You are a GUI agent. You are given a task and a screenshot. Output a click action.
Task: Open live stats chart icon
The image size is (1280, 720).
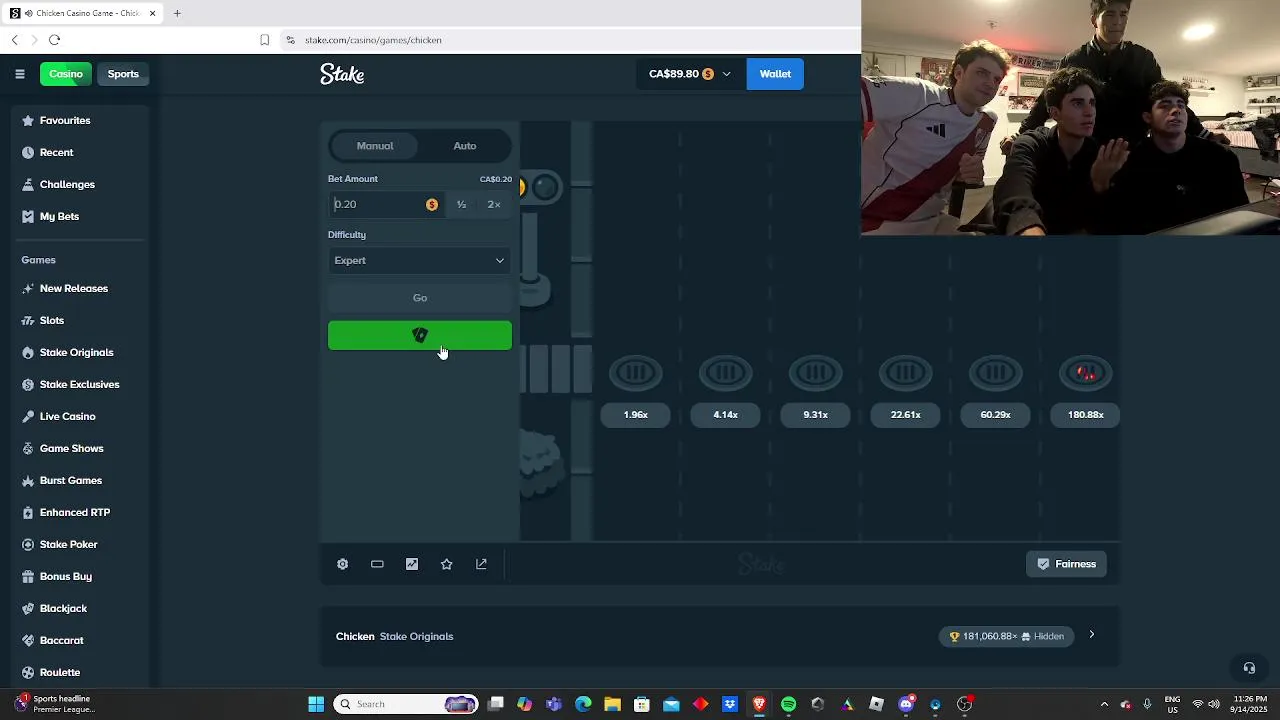click(412, 564)
